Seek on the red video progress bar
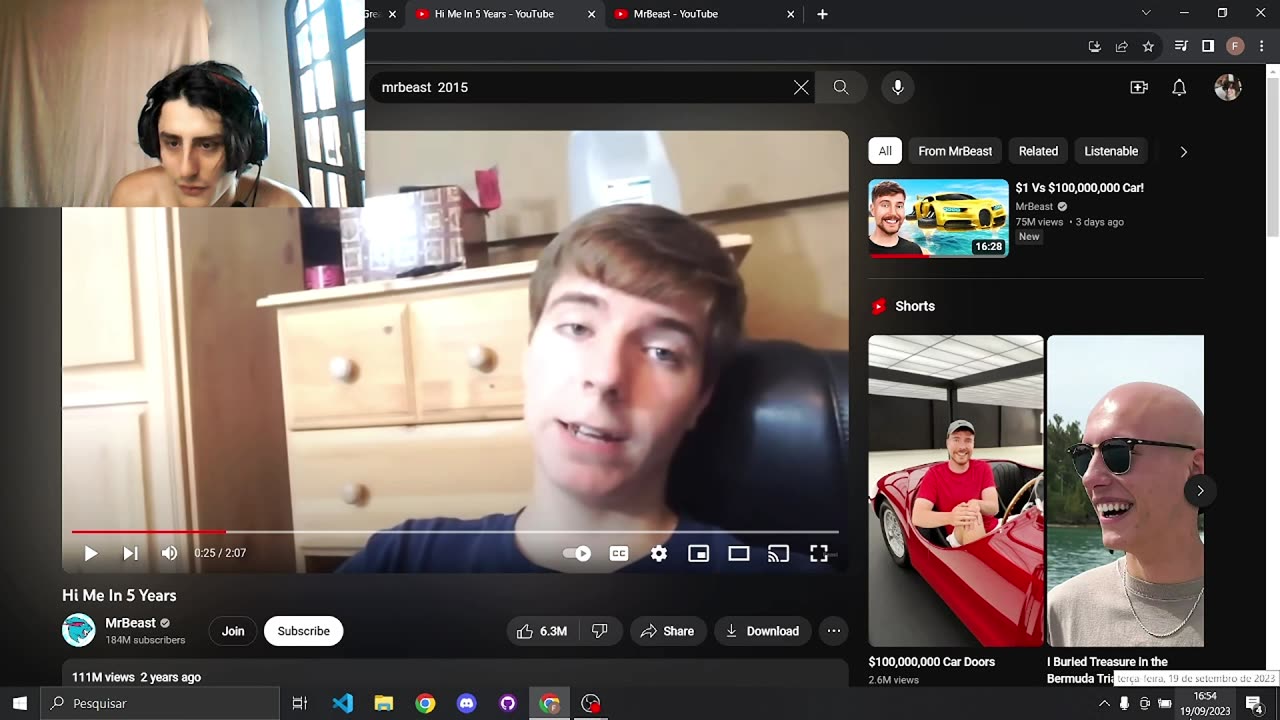 [455, 532]
